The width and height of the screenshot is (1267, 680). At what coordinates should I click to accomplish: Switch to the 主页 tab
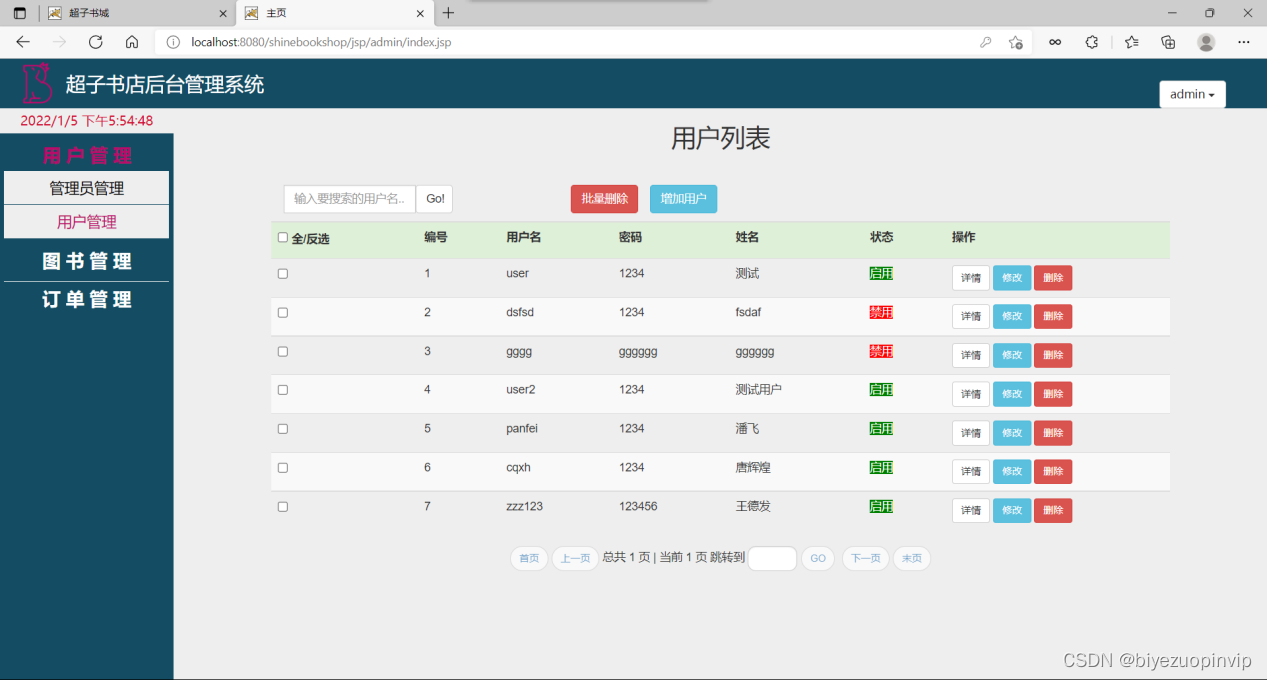[x=333, y=14]
